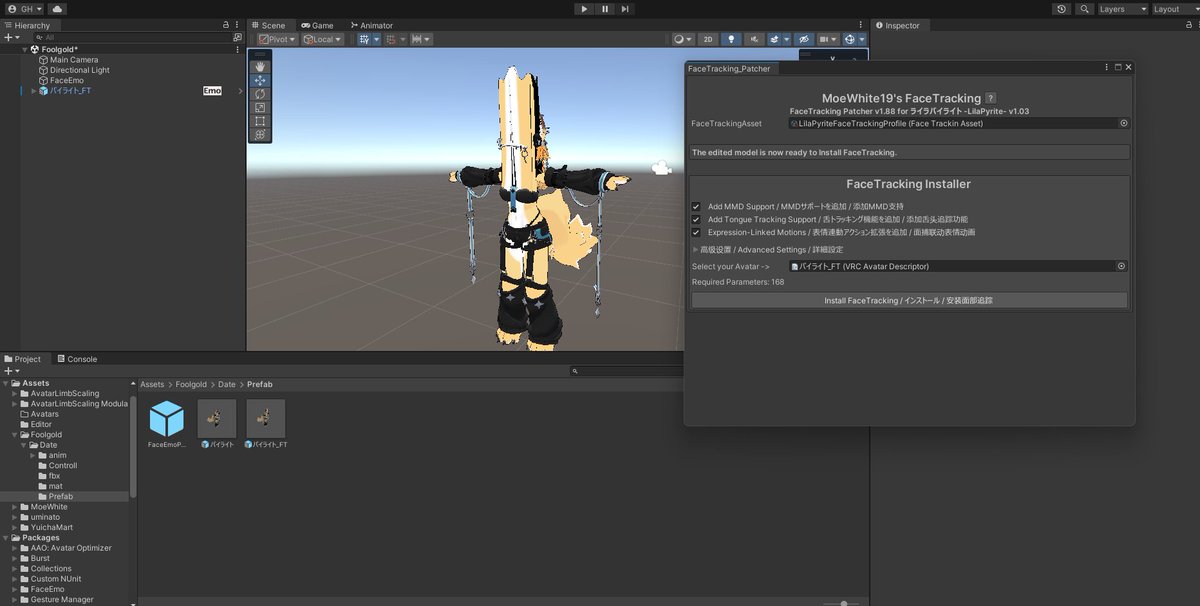This screenshot has width=1200, height=606.
Task: Toggle scene lighting bulb icon
Action: (x=731, y=39)
